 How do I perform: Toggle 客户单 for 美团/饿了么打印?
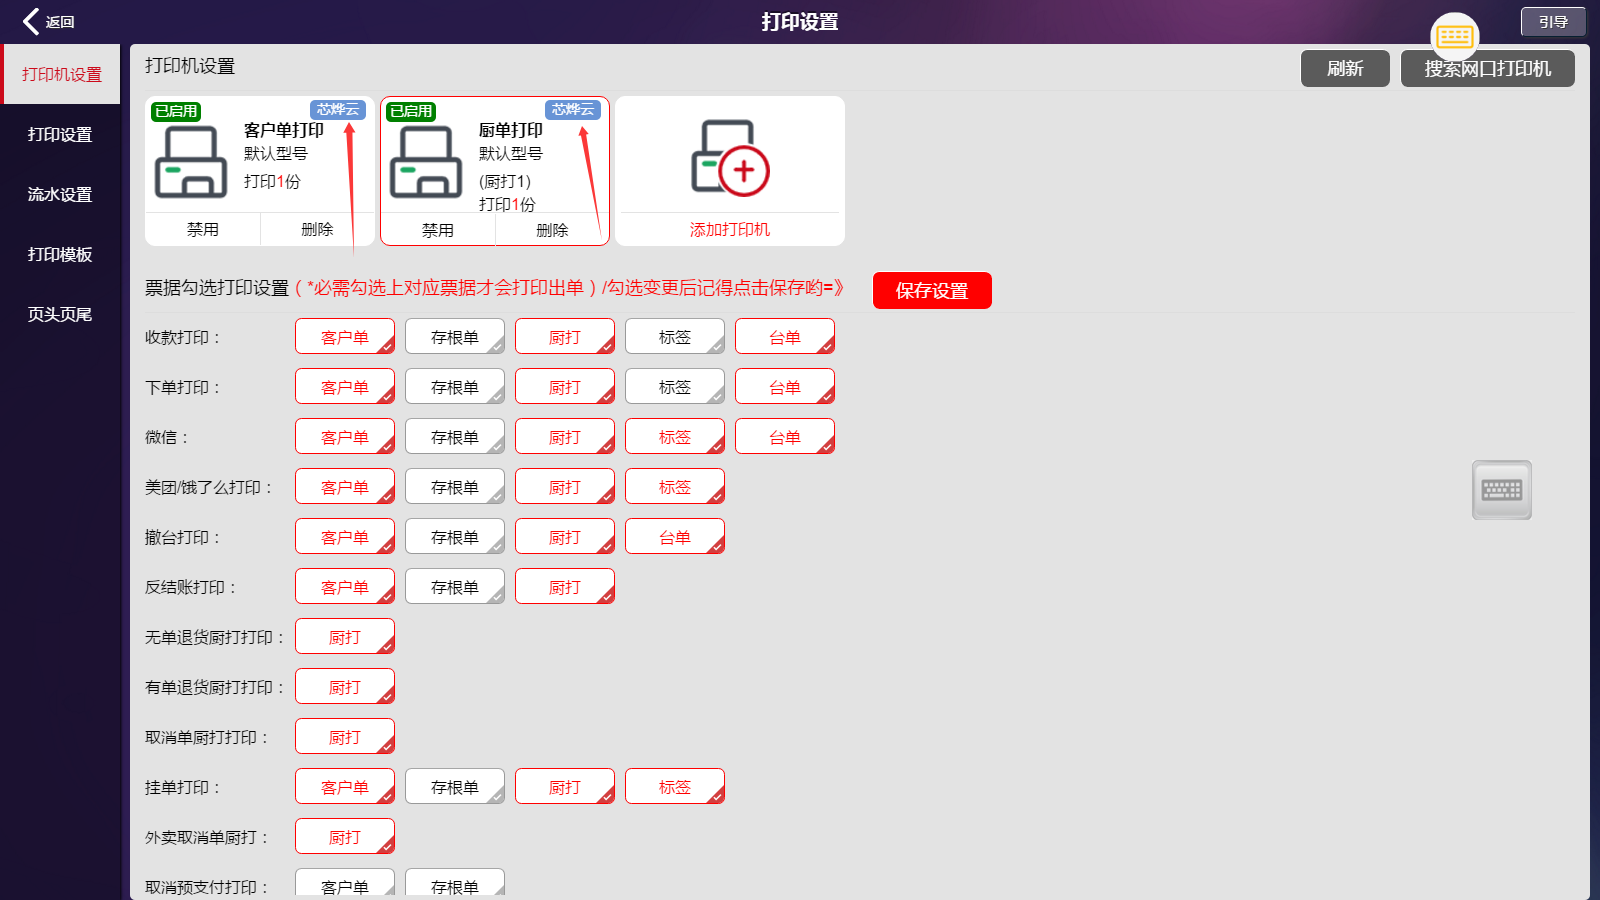(x=345, y=486)
